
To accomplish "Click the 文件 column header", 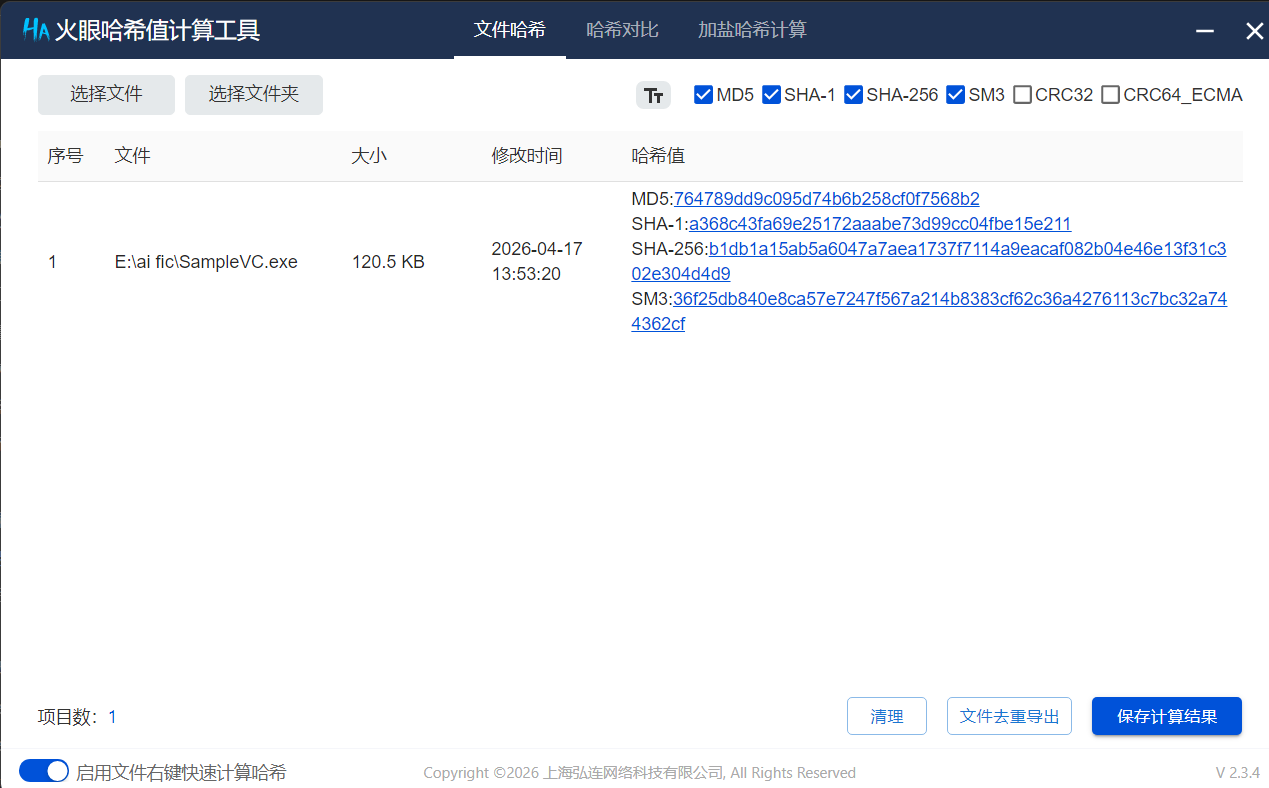I will [x=133, y=156].
